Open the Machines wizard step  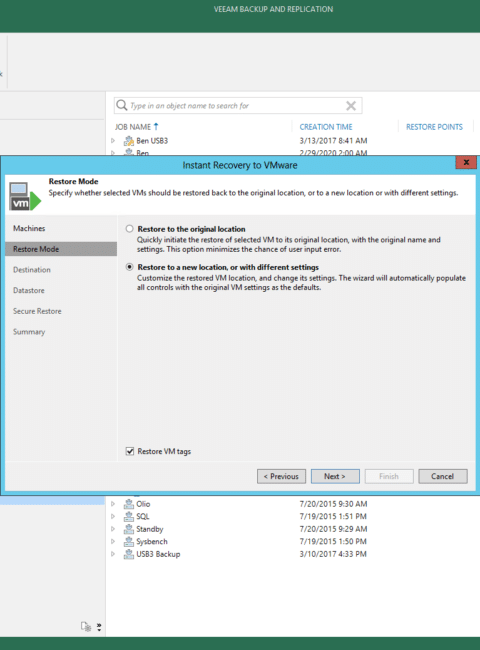(29, 228)
